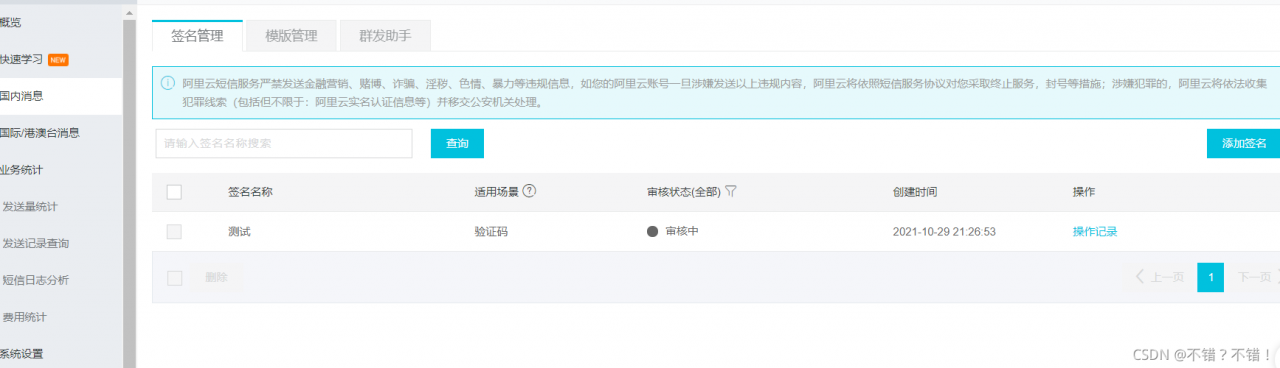Expand 业务统计 in the sidebar

tap(22, 170)
